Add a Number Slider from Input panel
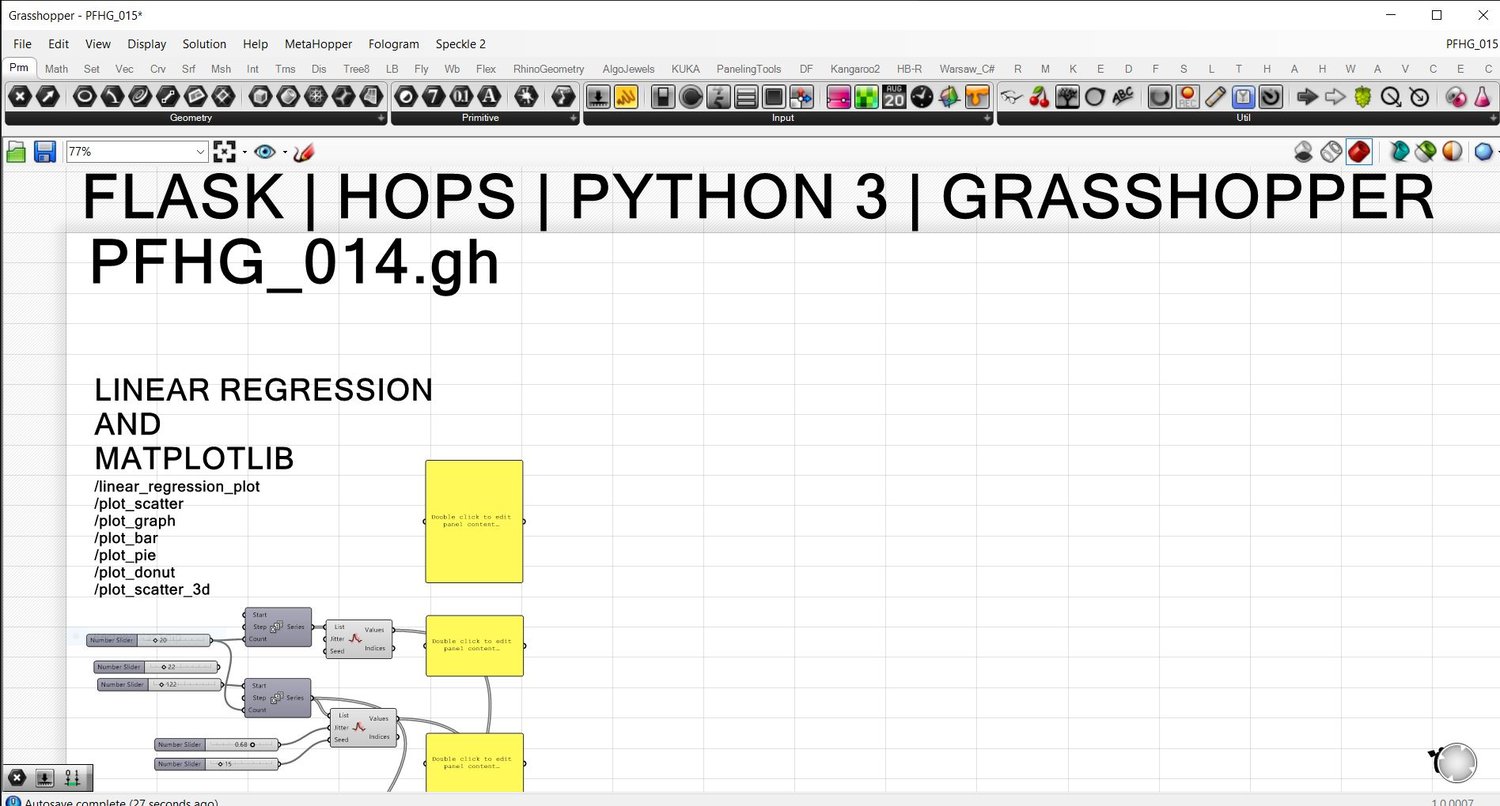This screenshot has height=806, width=1500. [x=598, y=97]
